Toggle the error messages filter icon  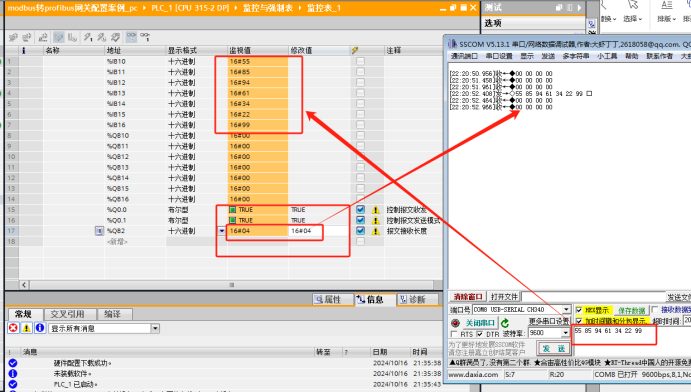[x=13, y=328]
